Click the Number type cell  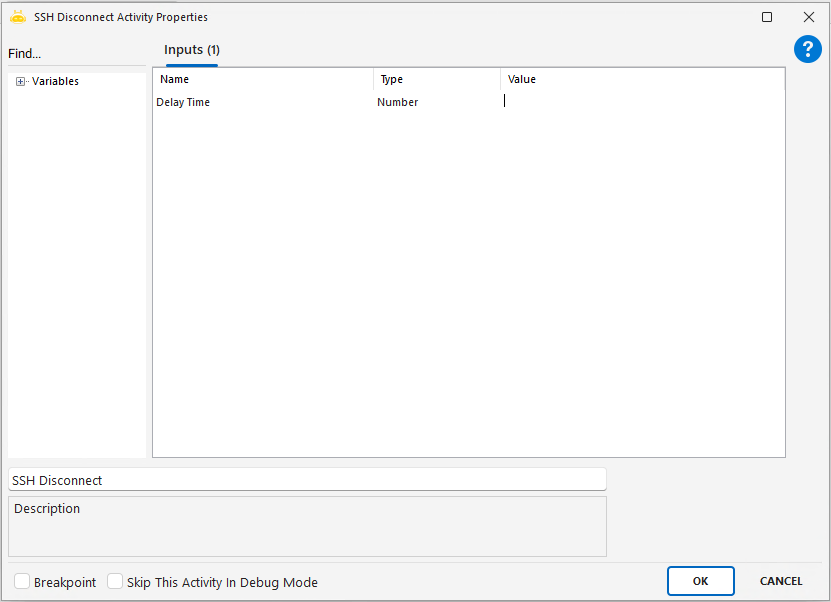pyautogui.click(x=398, y=102)
